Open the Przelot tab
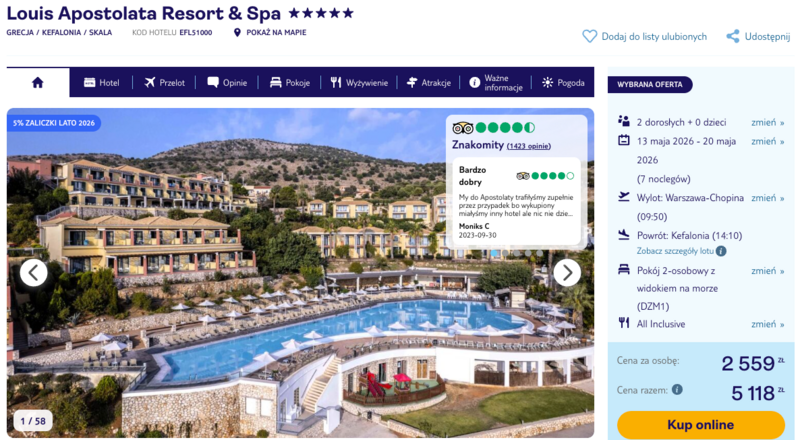 point(164,83)
